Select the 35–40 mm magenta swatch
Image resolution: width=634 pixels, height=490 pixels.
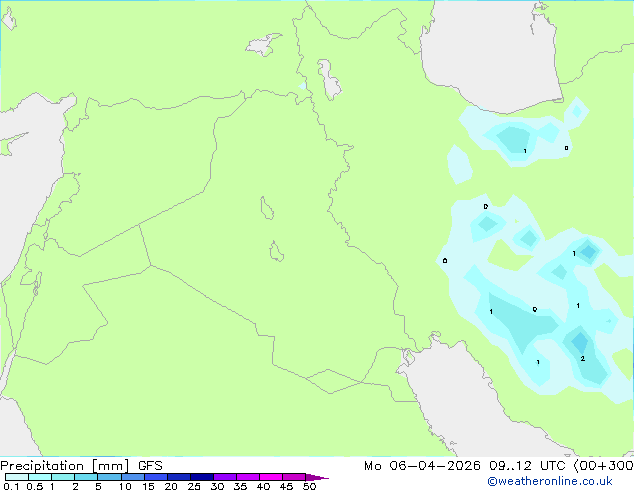tap(248, 477)
